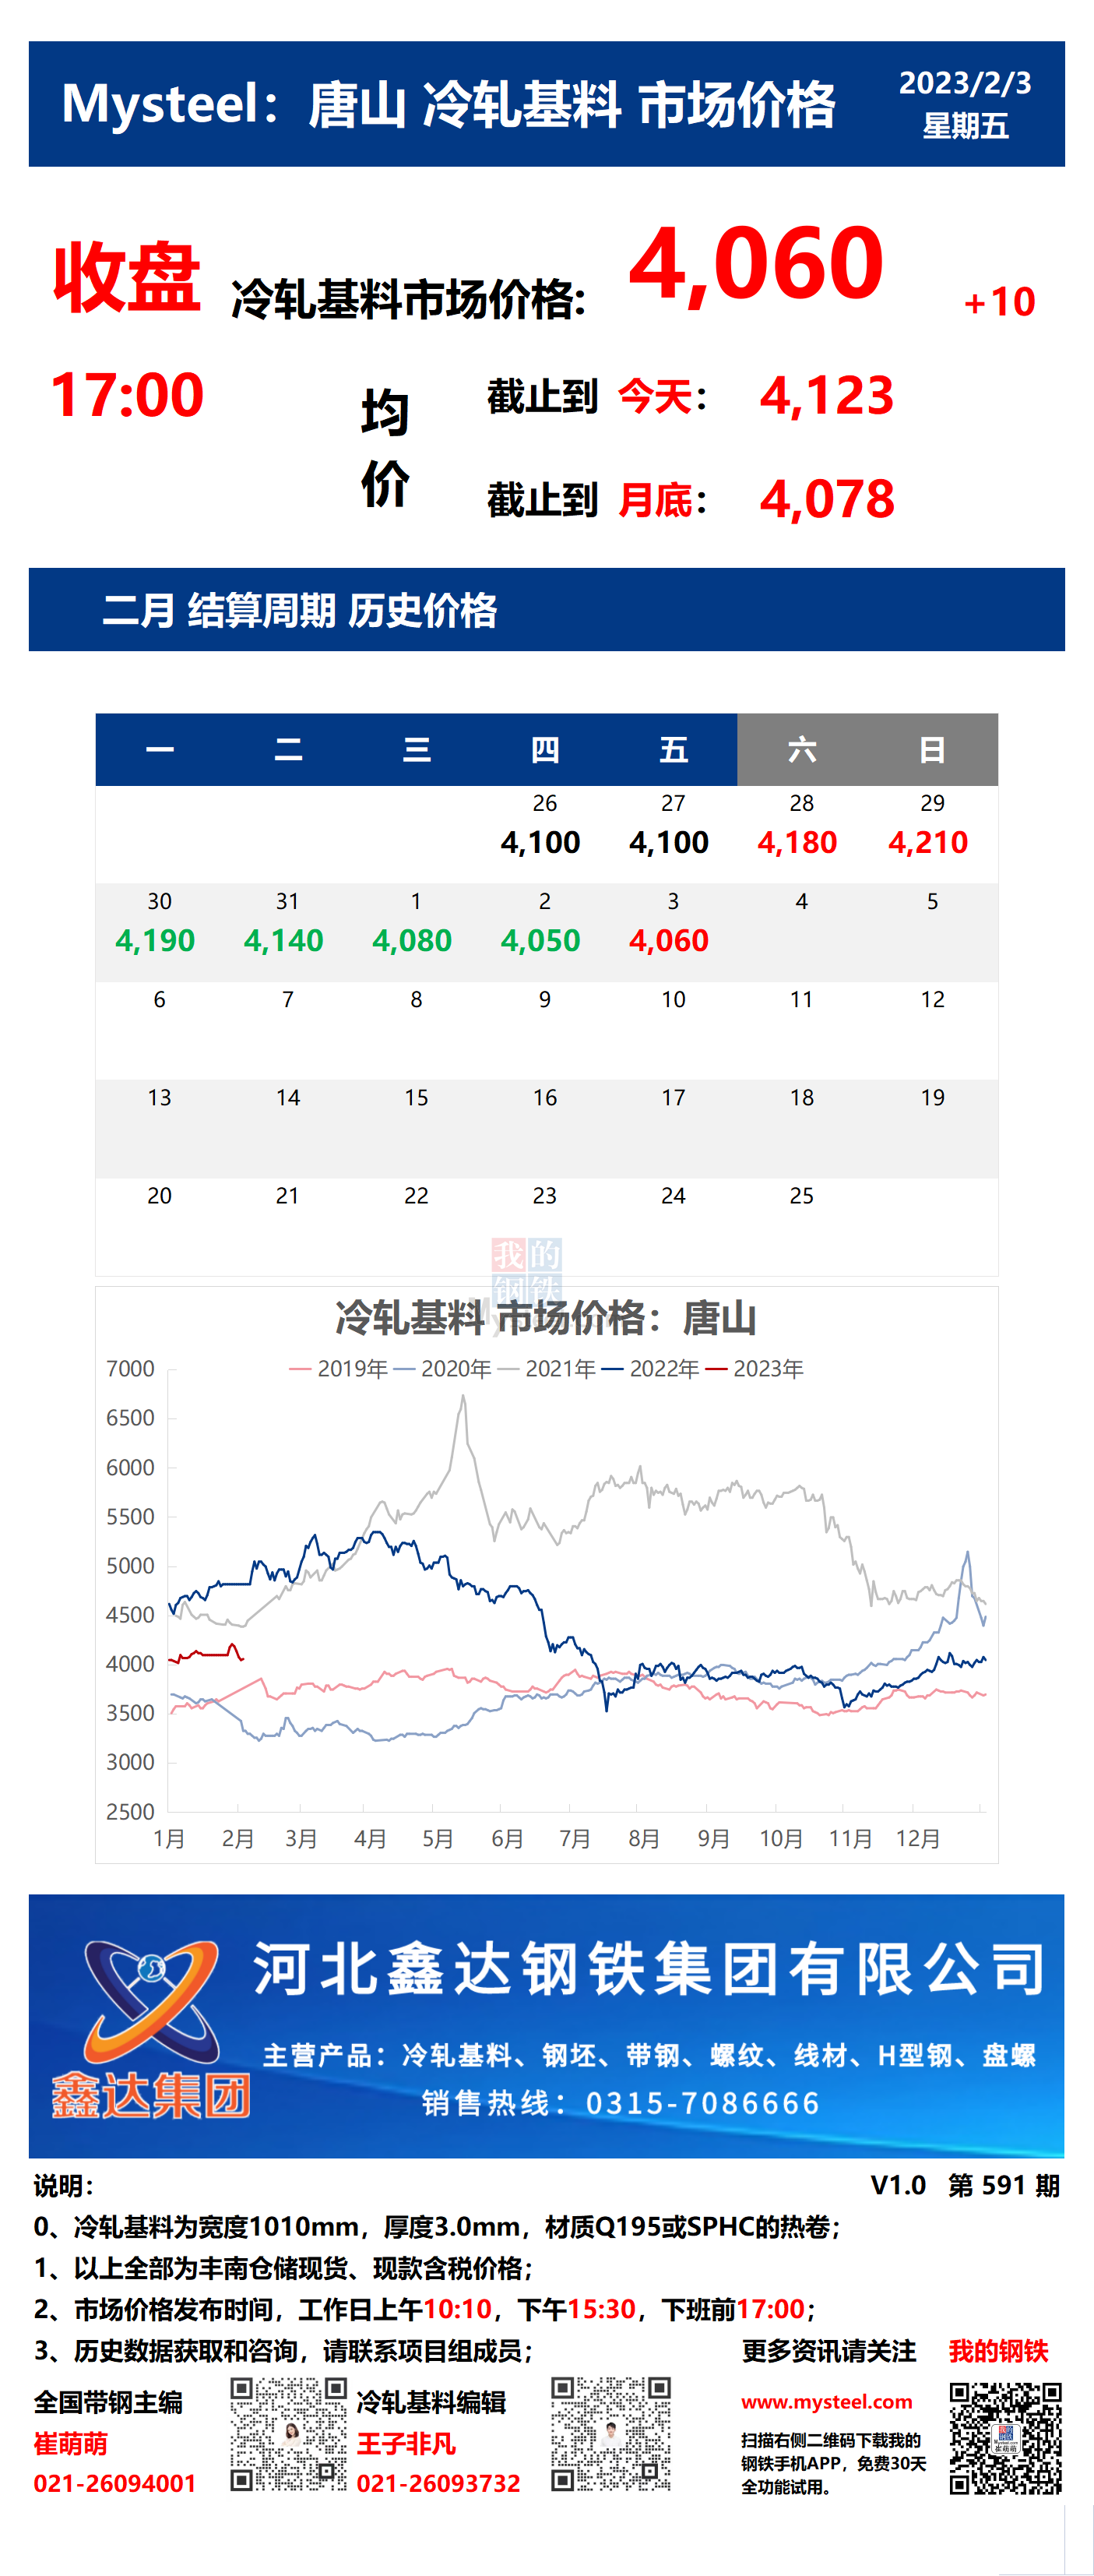Click the 12月 x-axis label on chart
Viewport: 1094px width, 2576px height.
(918, 1839)
